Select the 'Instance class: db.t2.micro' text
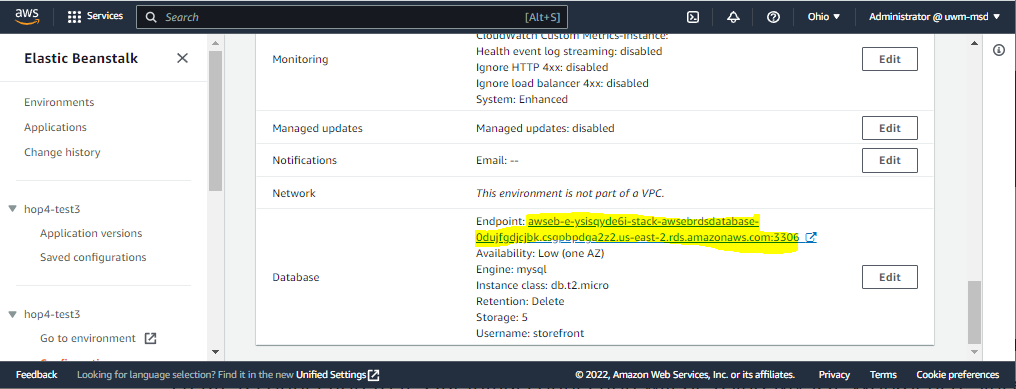 pyautogui.click(x=542, y=285)
